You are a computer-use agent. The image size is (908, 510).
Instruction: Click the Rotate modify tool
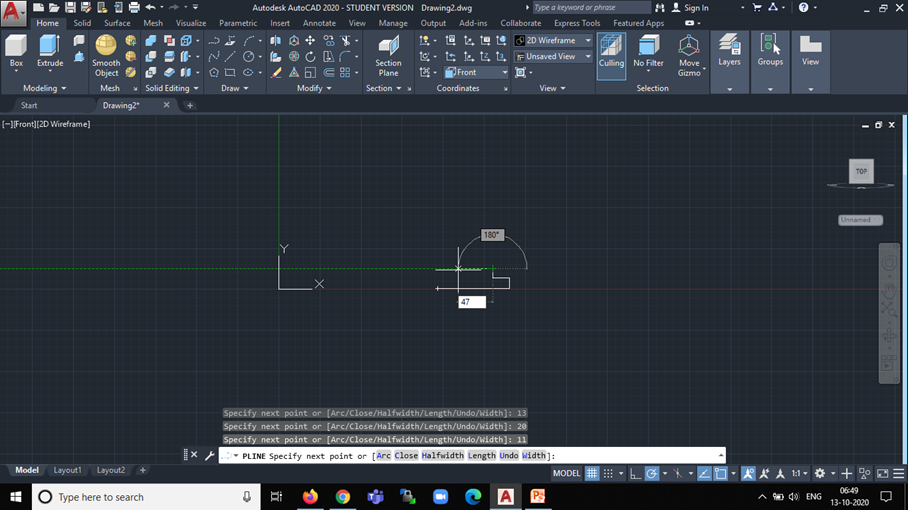click(310, 57)
